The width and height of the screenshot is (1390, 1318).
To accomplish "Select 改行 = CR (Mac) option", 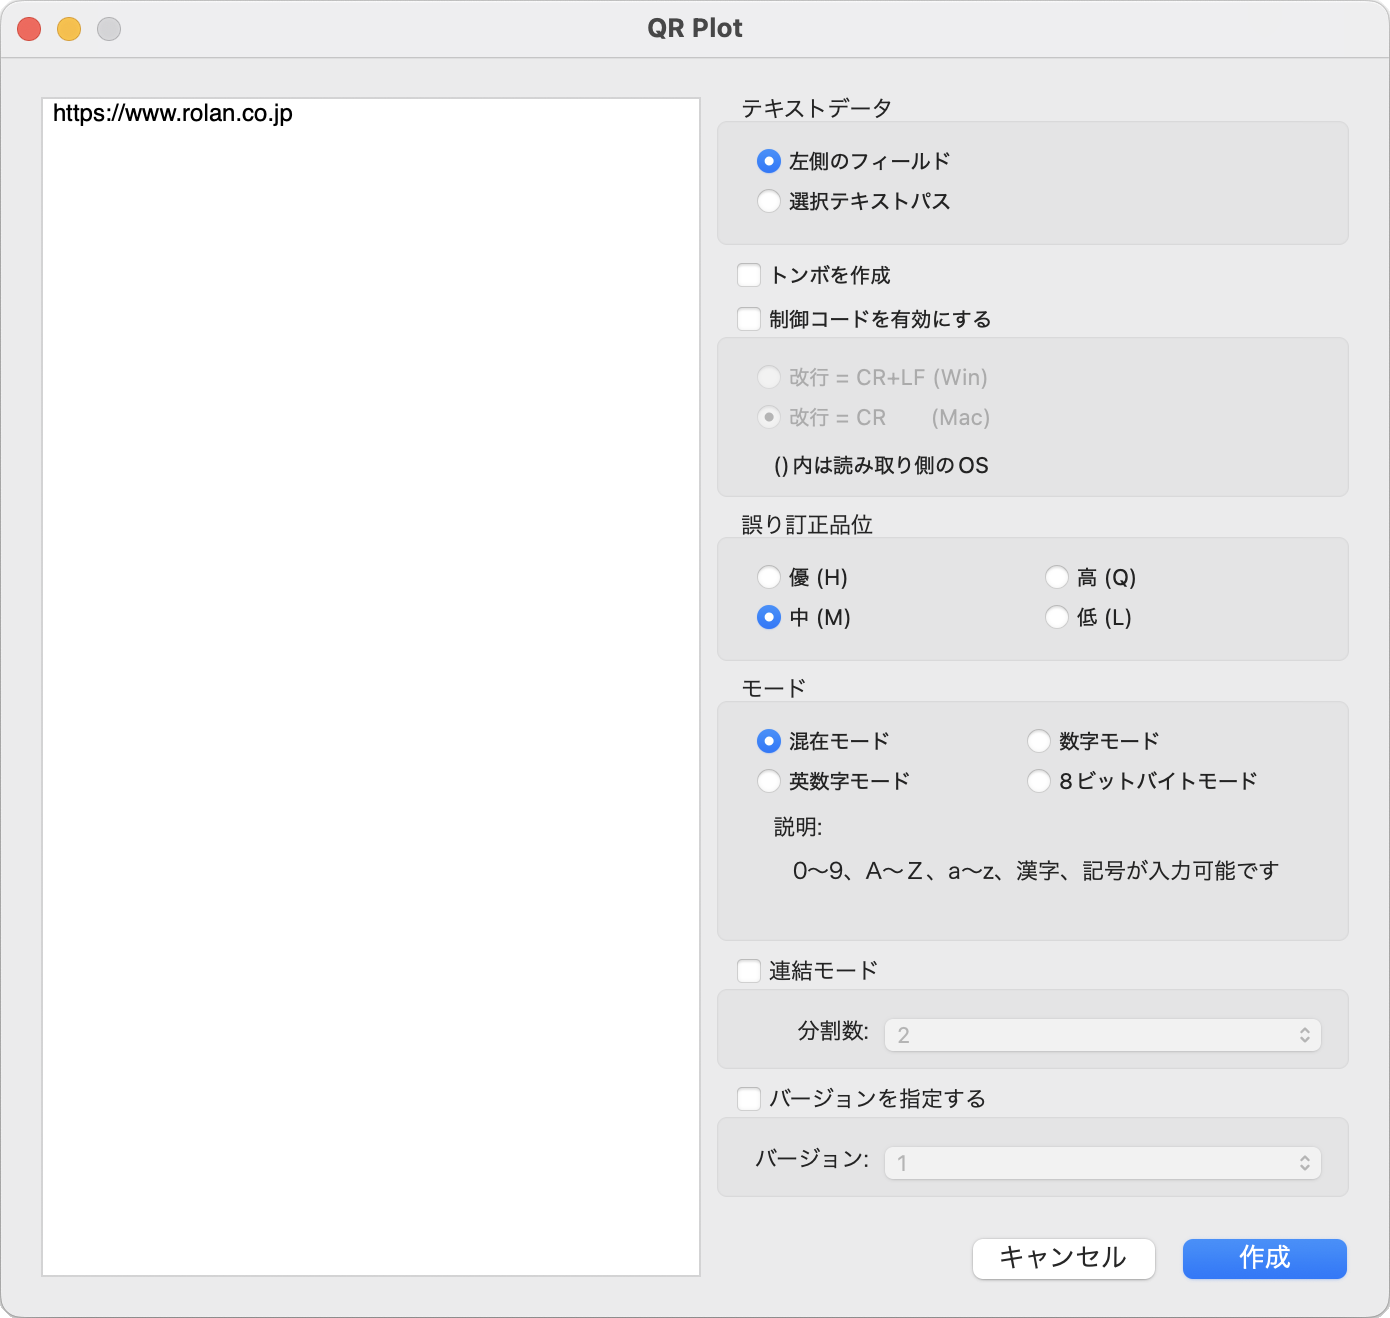I will tap(768, 417).
